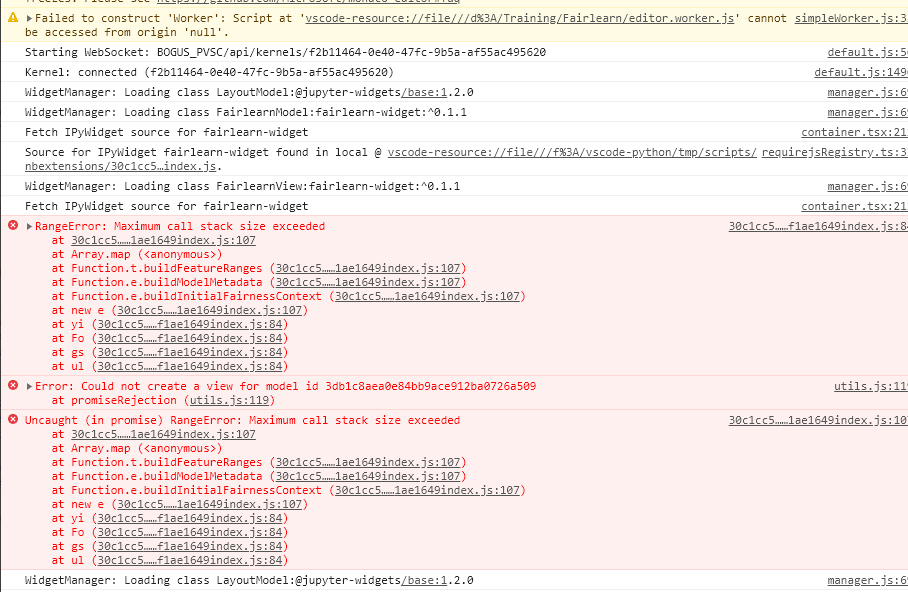
Task: Open simpleWorker.js source link
Action: click(x=851, y=19)
